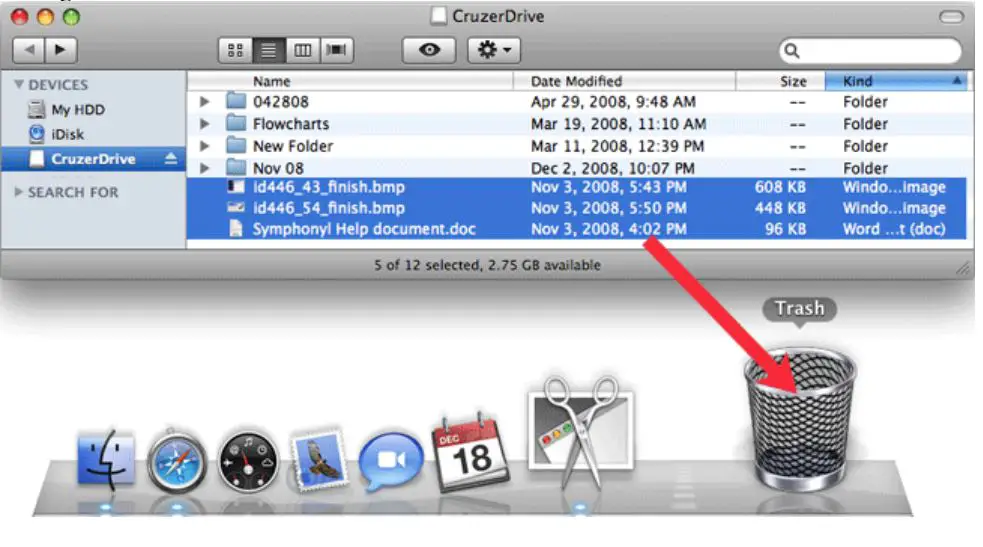
Task: Select My HDD in sidebar
Action: click(66, 110)
